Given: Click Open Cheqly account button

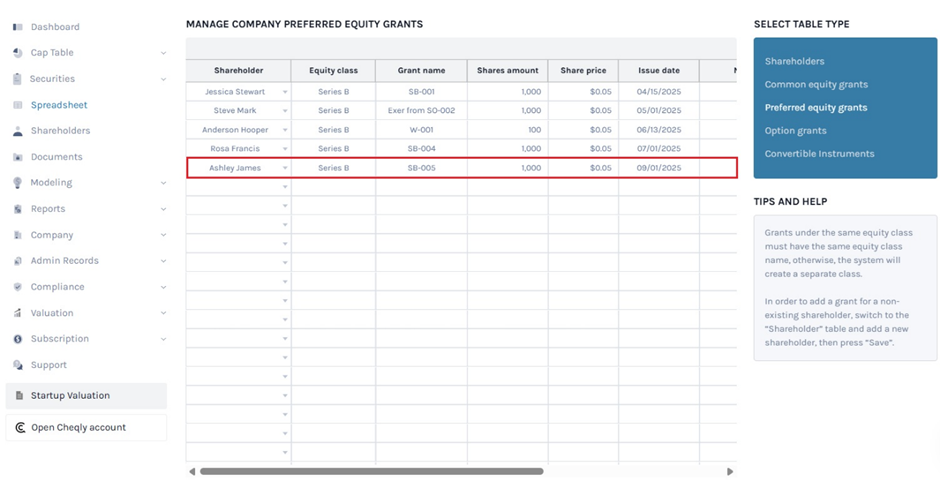Looking at the screenshot, I should click(78, 428).
